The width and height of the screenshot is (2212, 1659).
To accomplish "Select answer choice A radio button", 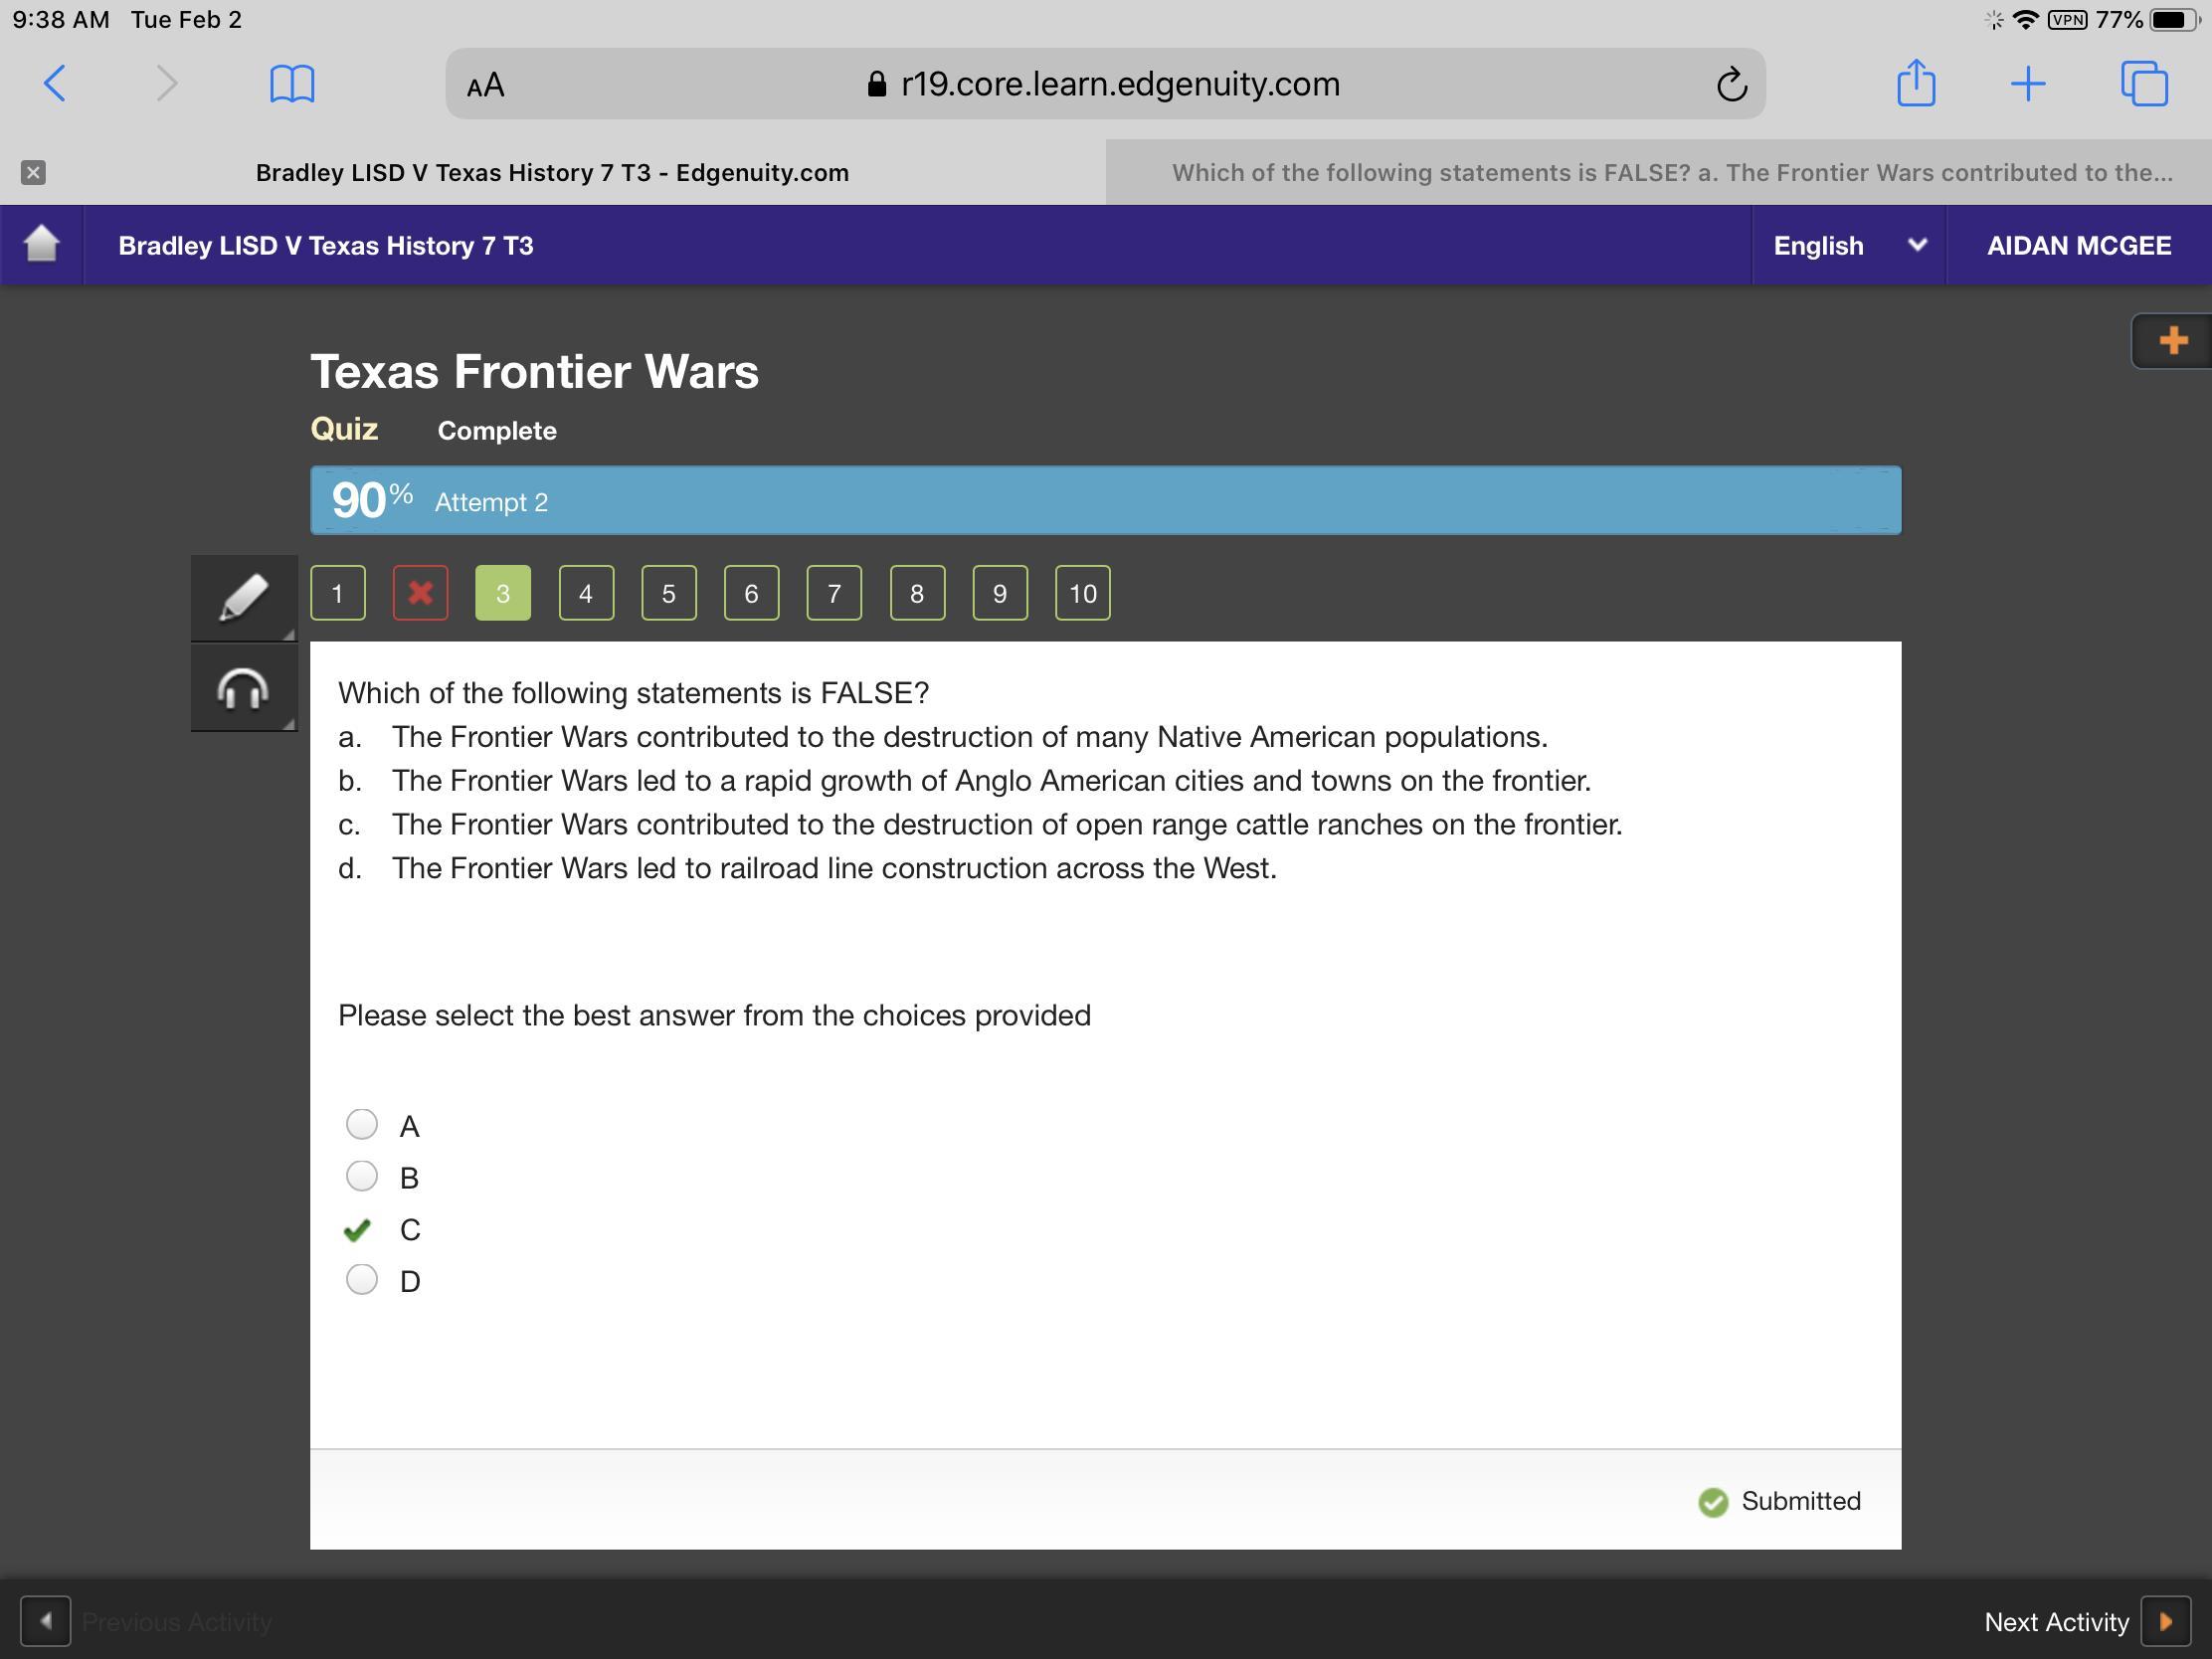I will pyautogui.click(x=361, y=1124).
